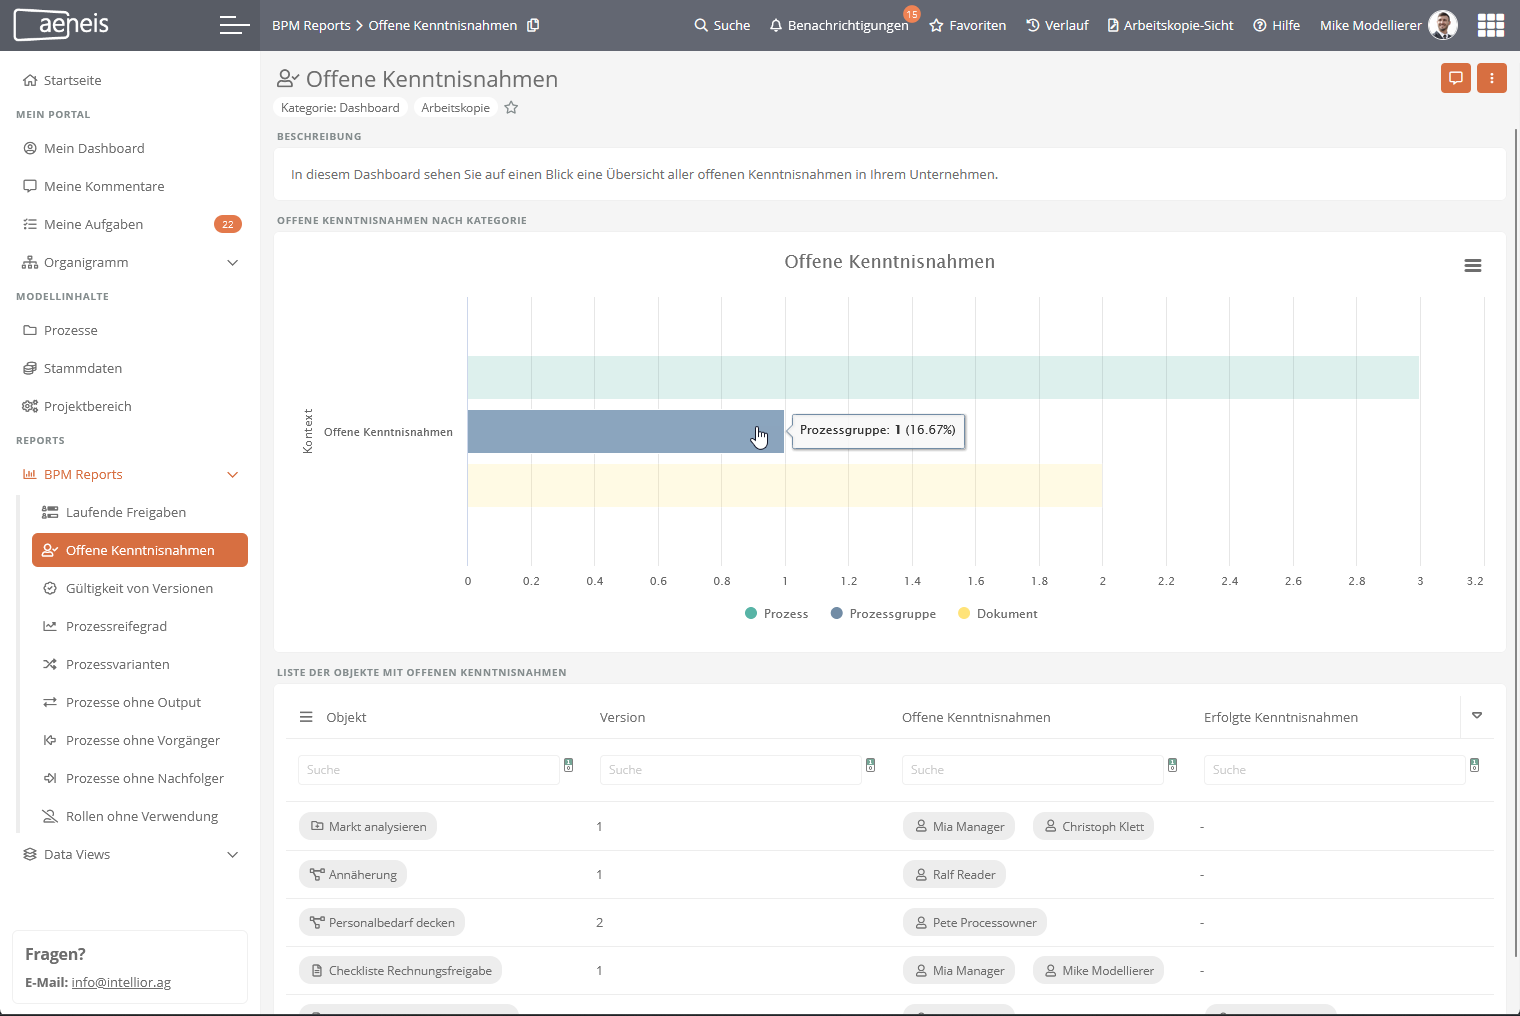Select Offene Kenntnisnahmen sidebar item
Image resolution: width=1520 pixels, height=1016 pixels.
(140, 550)
